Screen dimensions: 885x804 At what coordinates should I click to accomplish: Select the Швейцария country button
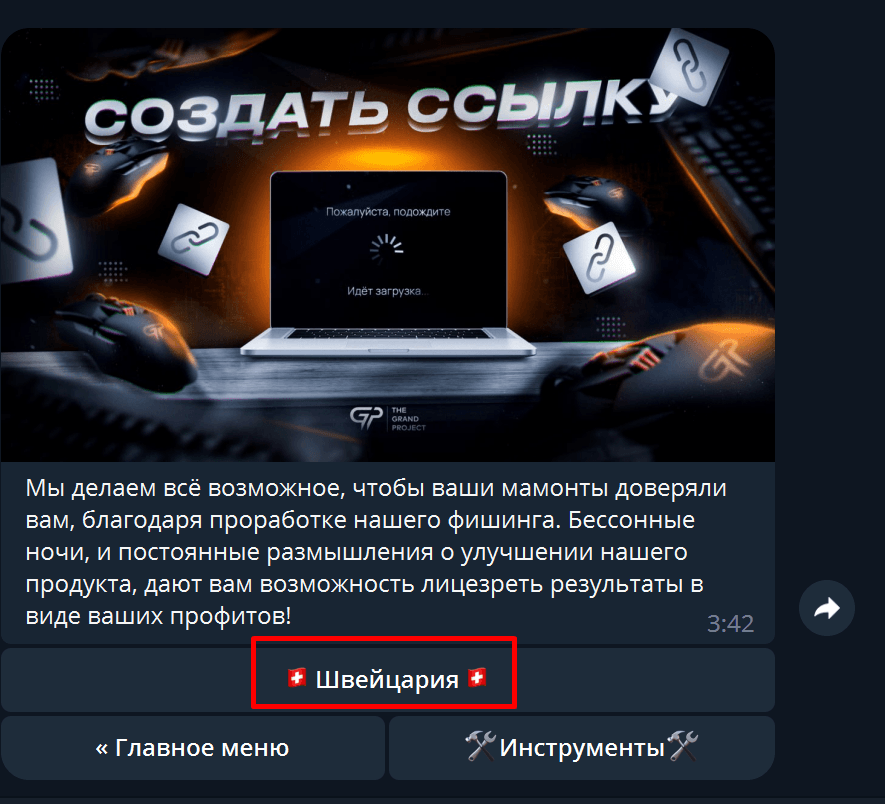pos(388,680)
